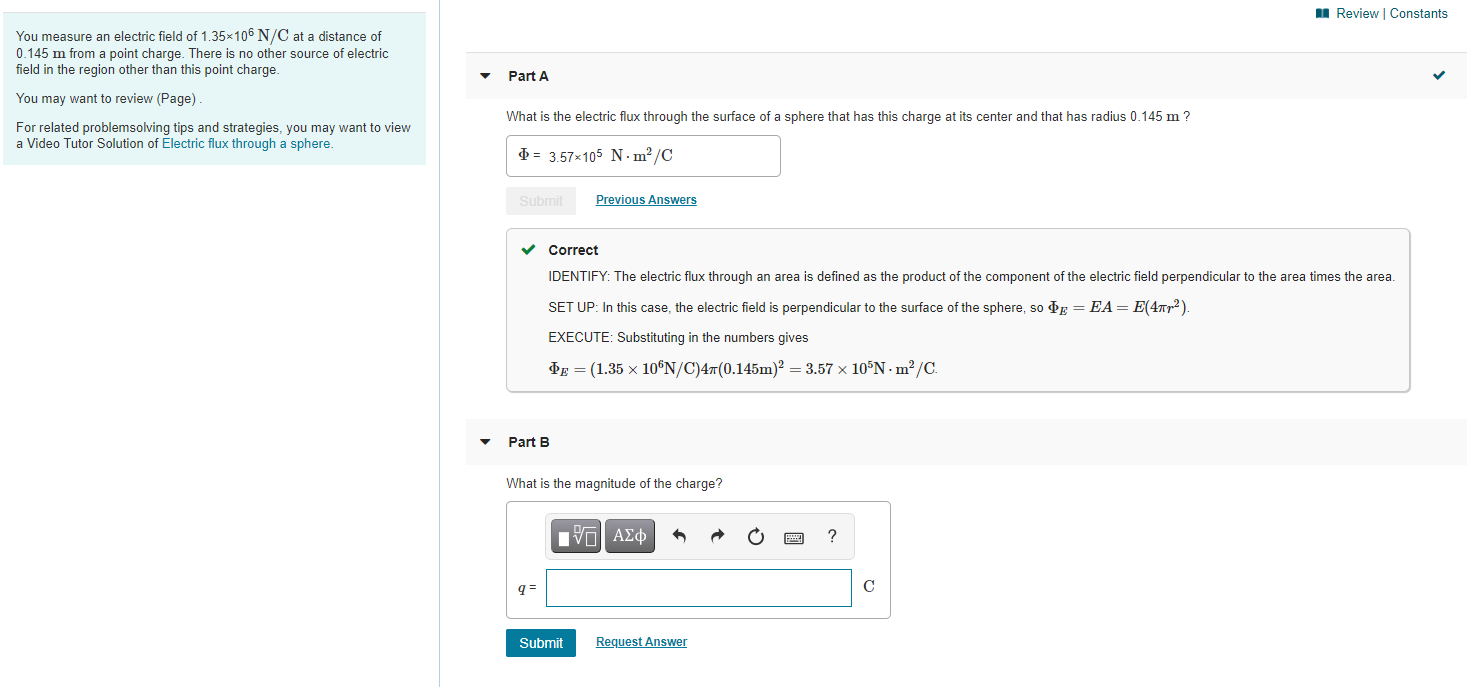Image resolution: width=1481 pixels, height=687 pixels.
Task: Click the redo arrow in the equation toolbar
Action: pyautogui.click(x=717, y=536)
